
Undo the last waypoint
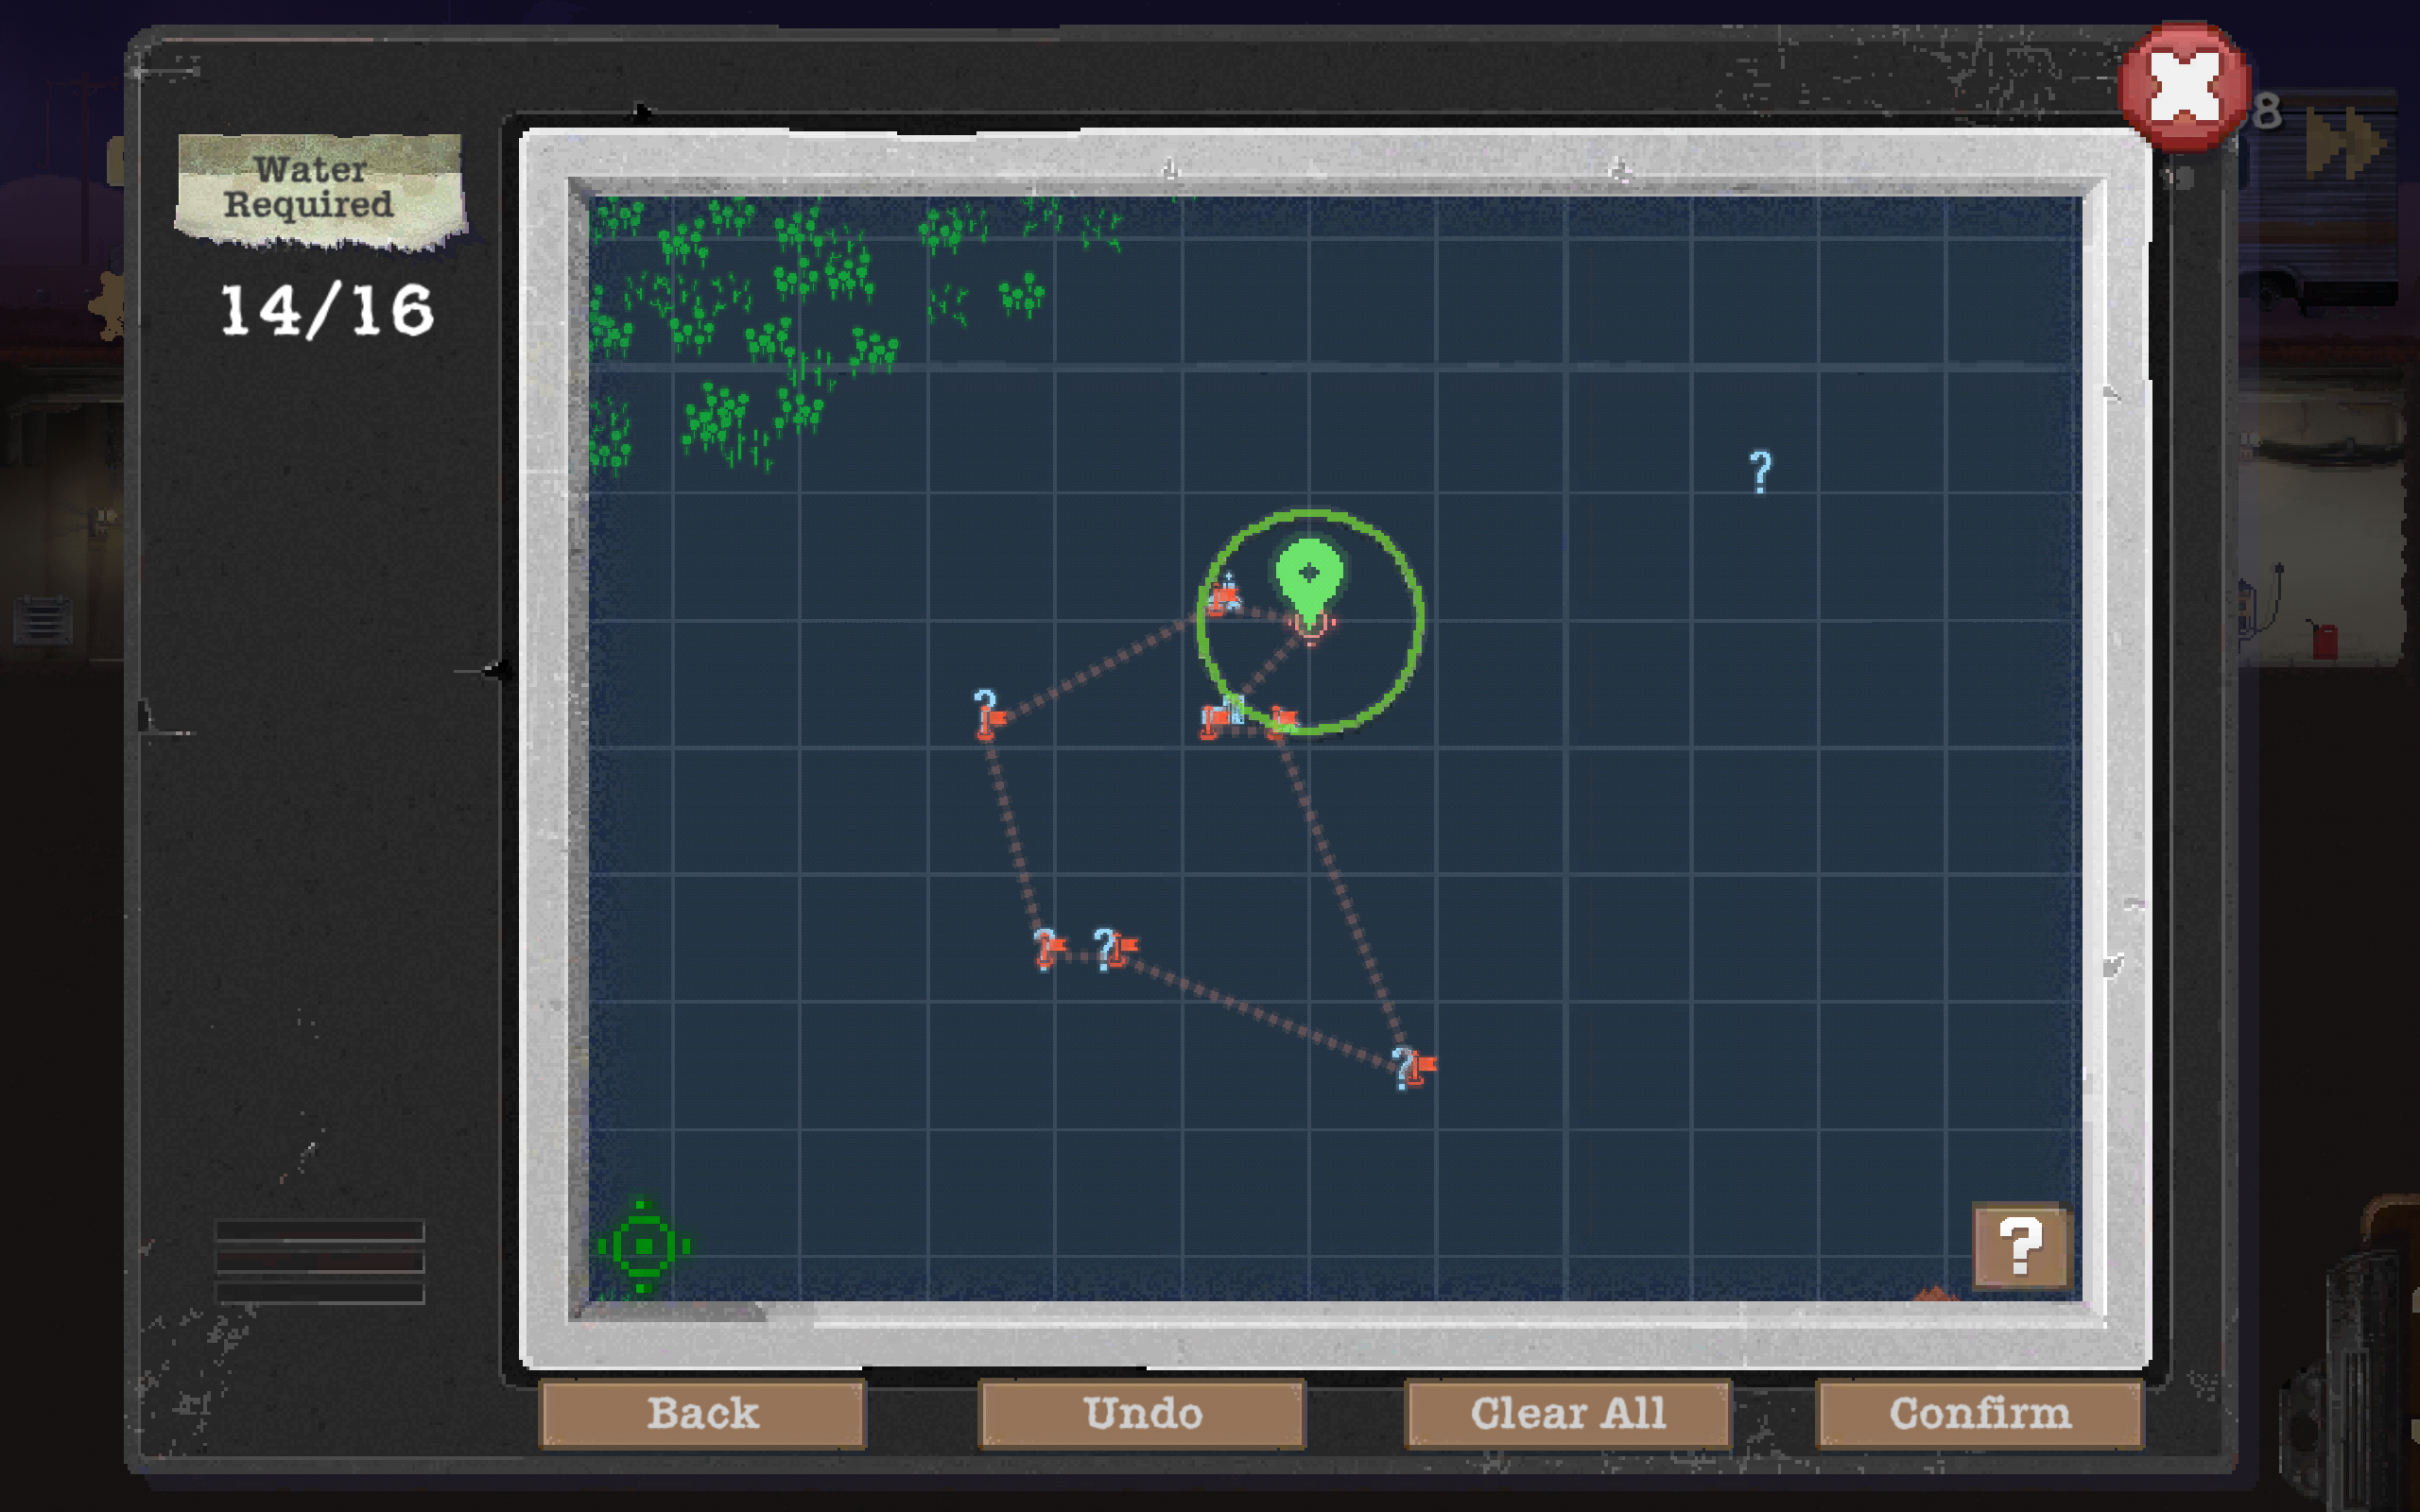1142,1413
